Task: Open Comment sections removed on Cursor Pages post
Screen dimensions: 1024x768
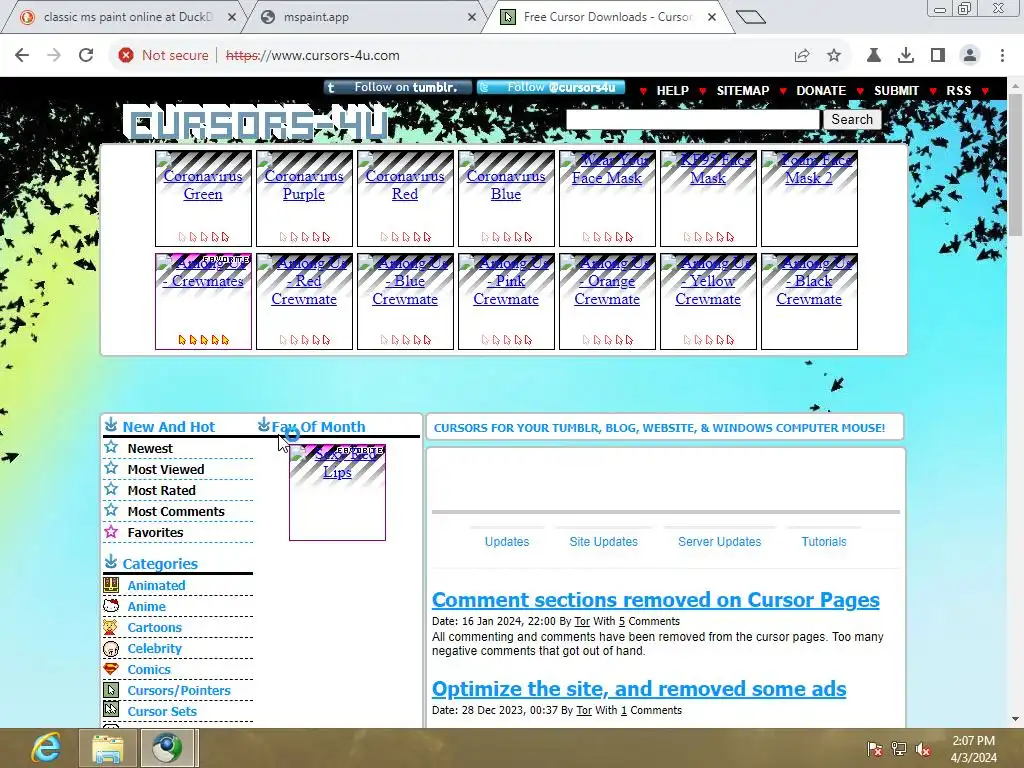Action: (x=656, y=600)
